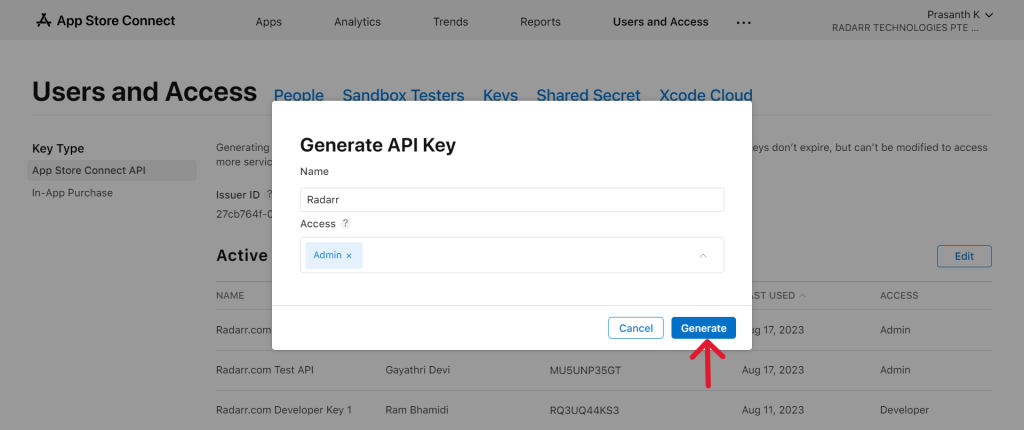Click the RADARR TECHNOLOGIES PTE team name
1024x430 pixels.
coord(904,29)
